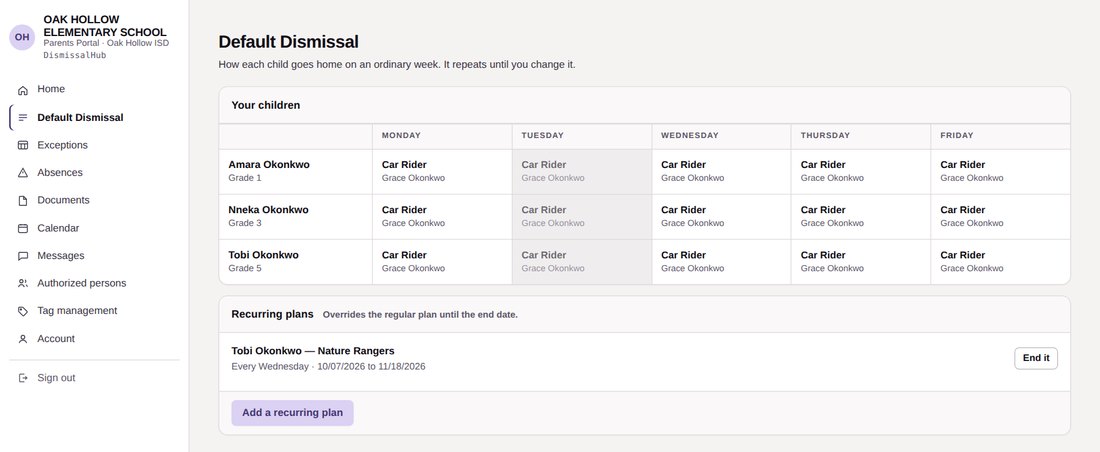Click the Calendar icon in sidebar
1100x452 pixels.
tap(22, 228)
